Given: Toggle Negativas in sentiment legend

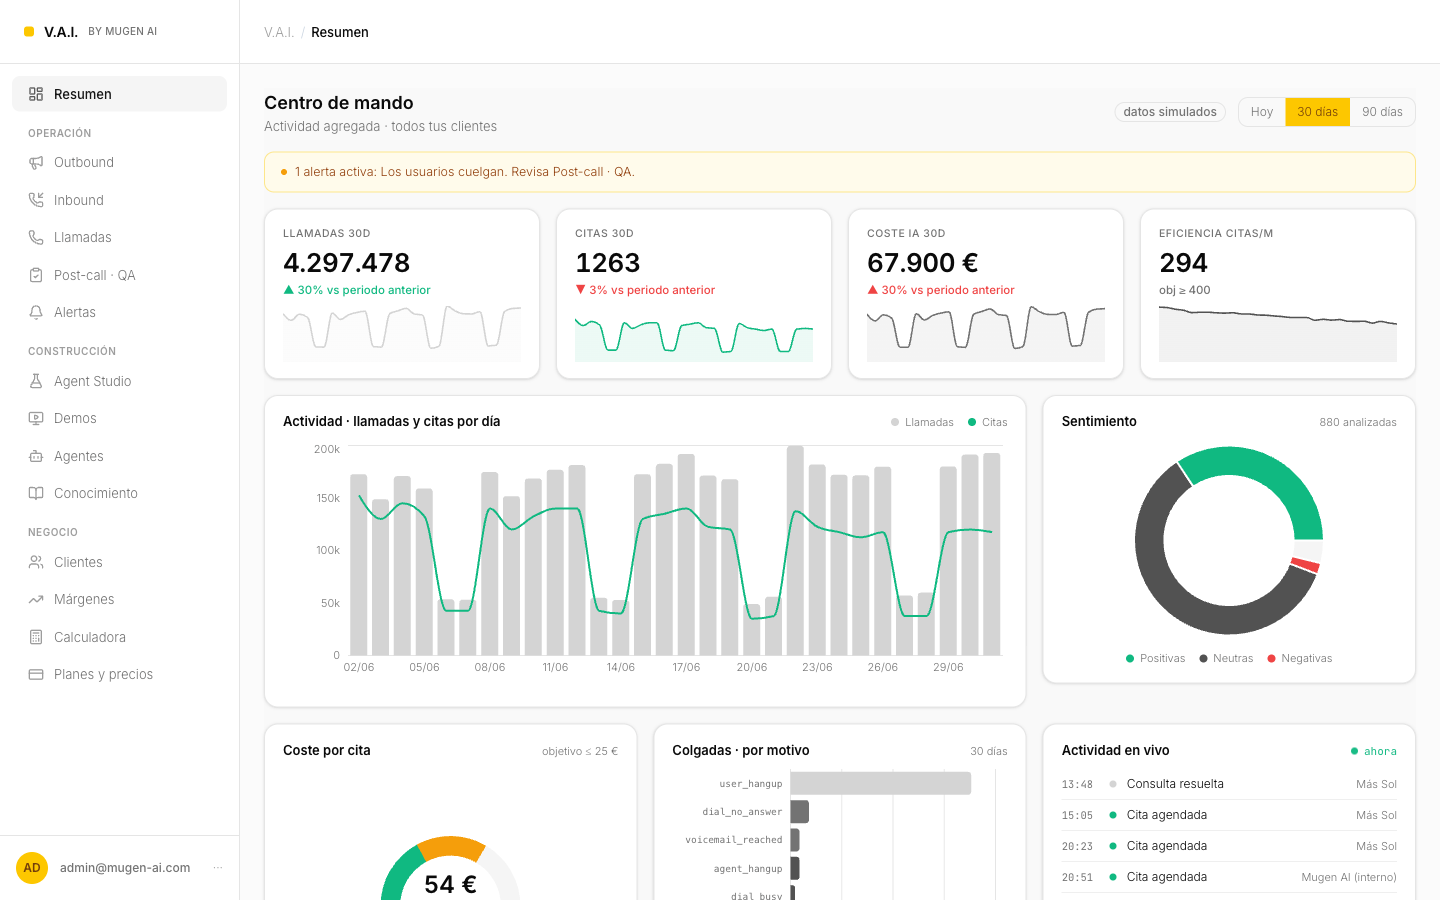Looking at the screenshot, I should click(x=1300, y=658).
